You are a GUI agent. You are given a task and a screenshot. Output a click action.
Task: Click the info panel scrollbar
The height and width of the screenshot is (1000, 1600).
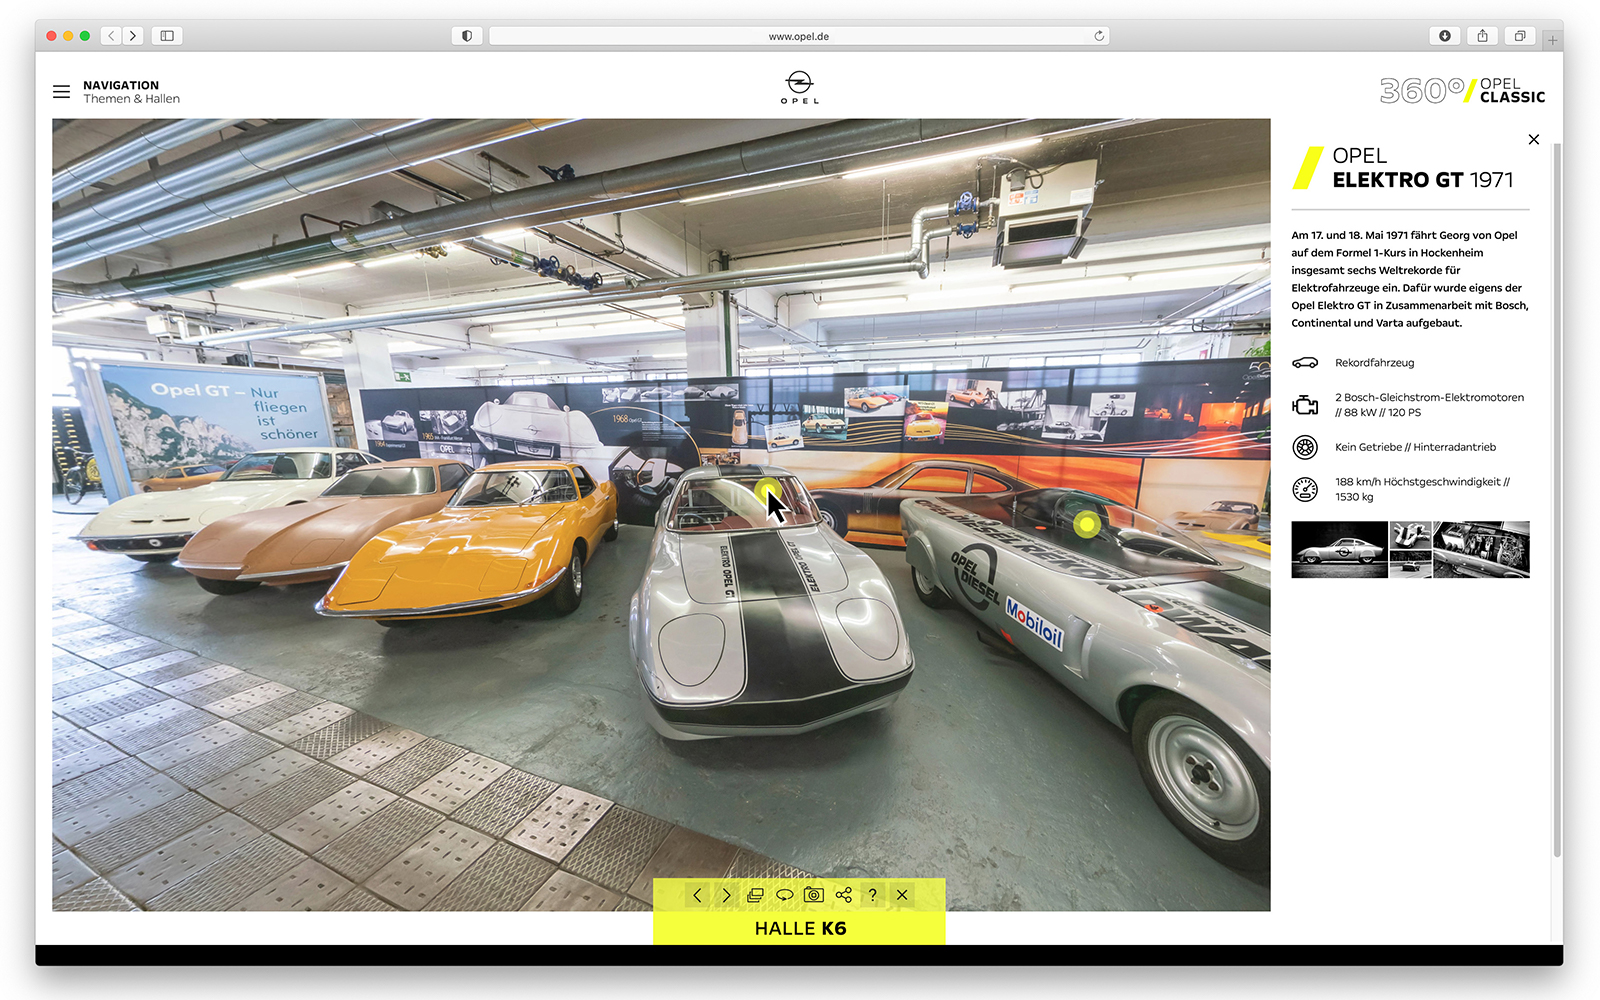(x=1557, y=500)
